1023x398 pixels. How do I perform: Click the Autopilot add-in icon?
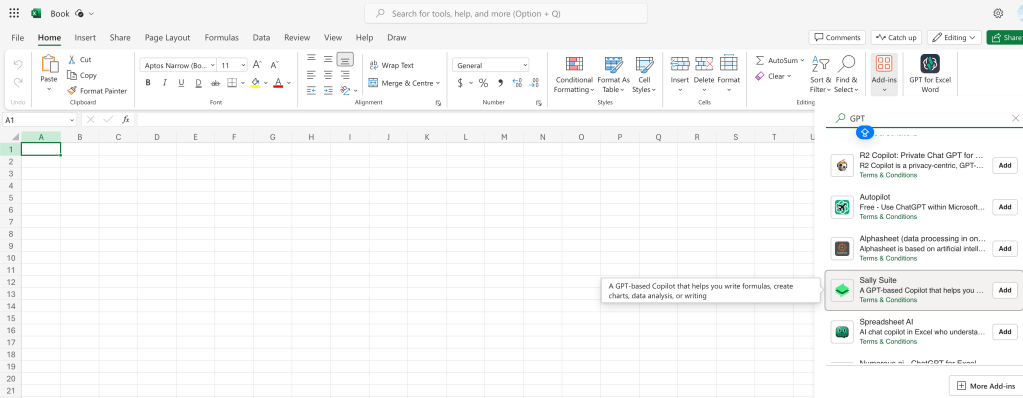coord(842,207)
